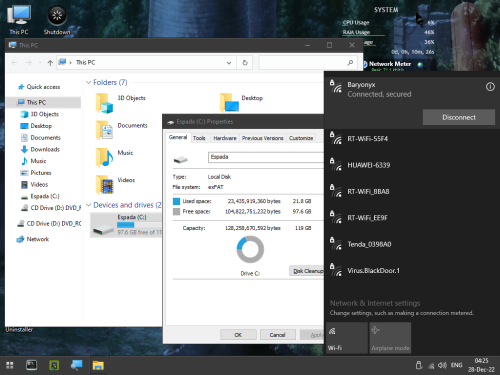Open the Start menu
Image resolution: width=500 pixels, height=375 pixels.
[x=10, y=365]
